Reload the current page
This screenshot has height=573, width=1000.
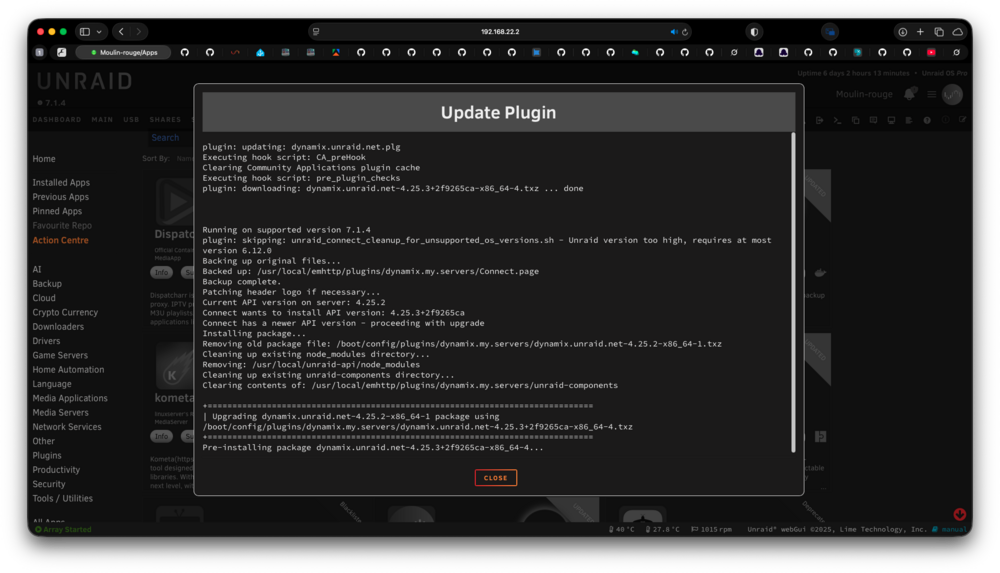(x=685, y=32)
